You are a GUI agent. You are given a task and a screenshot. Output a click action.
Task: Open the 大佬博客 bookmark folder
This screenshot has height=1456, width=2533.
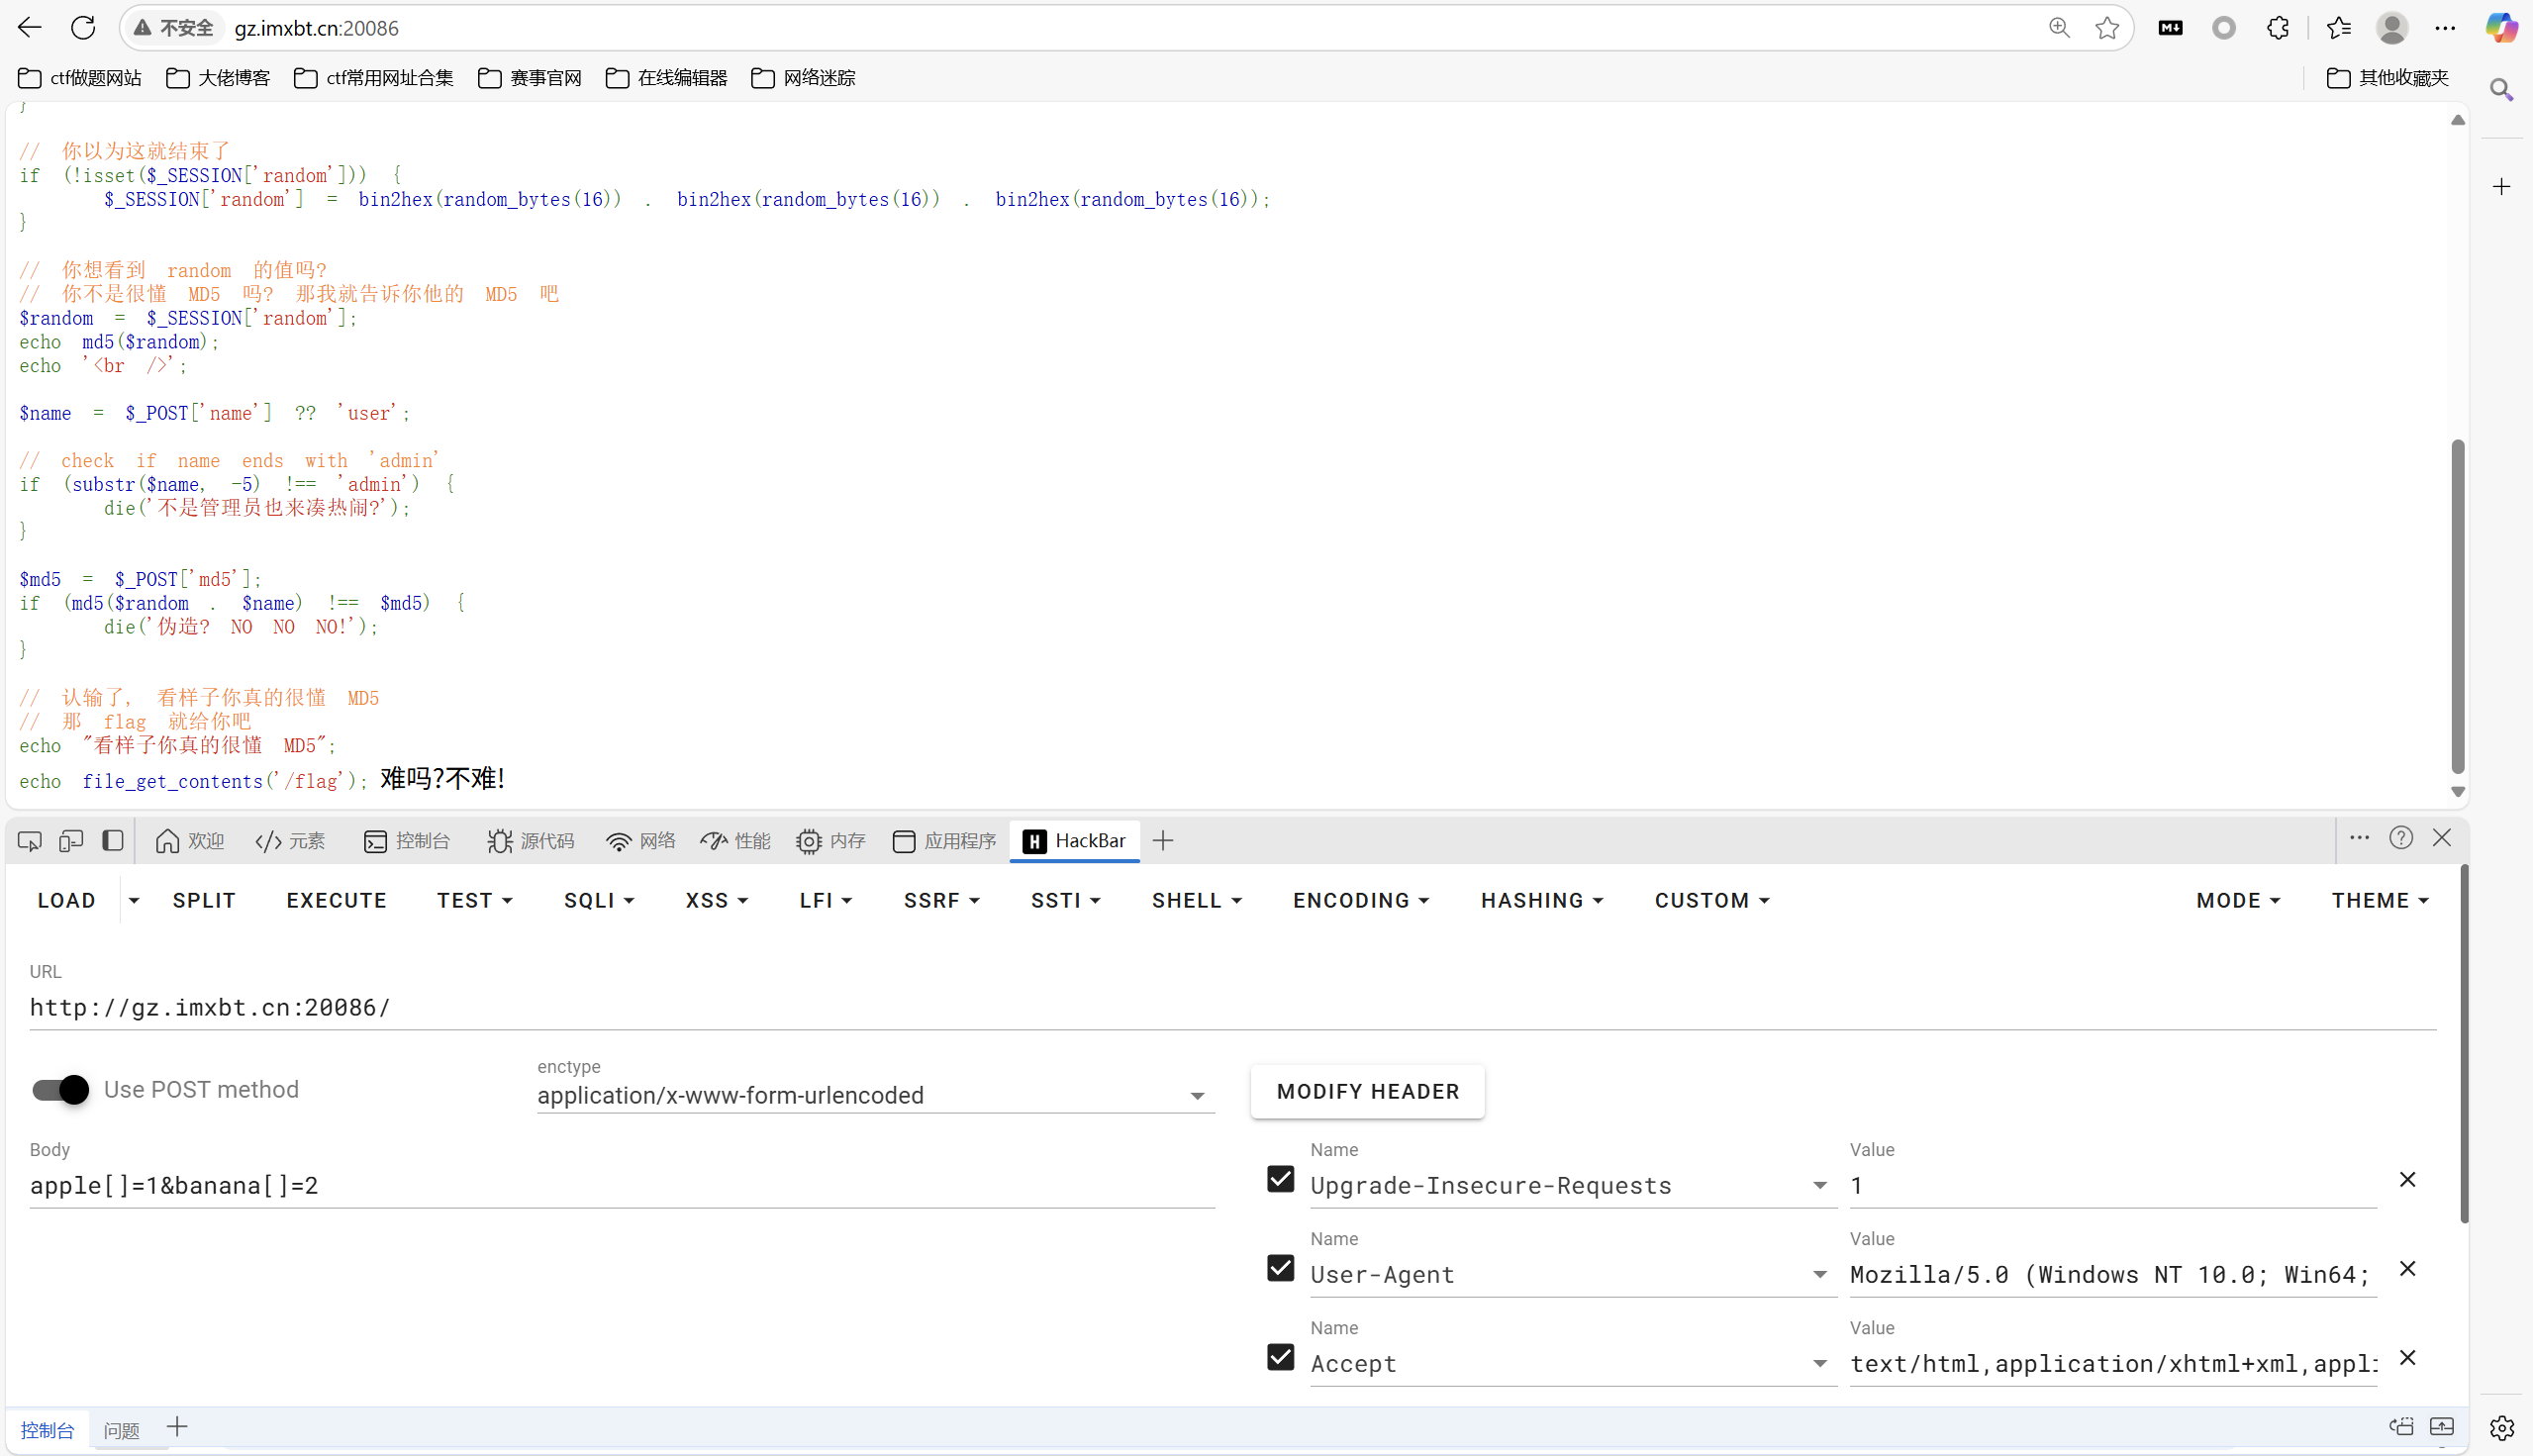point(219,78)
